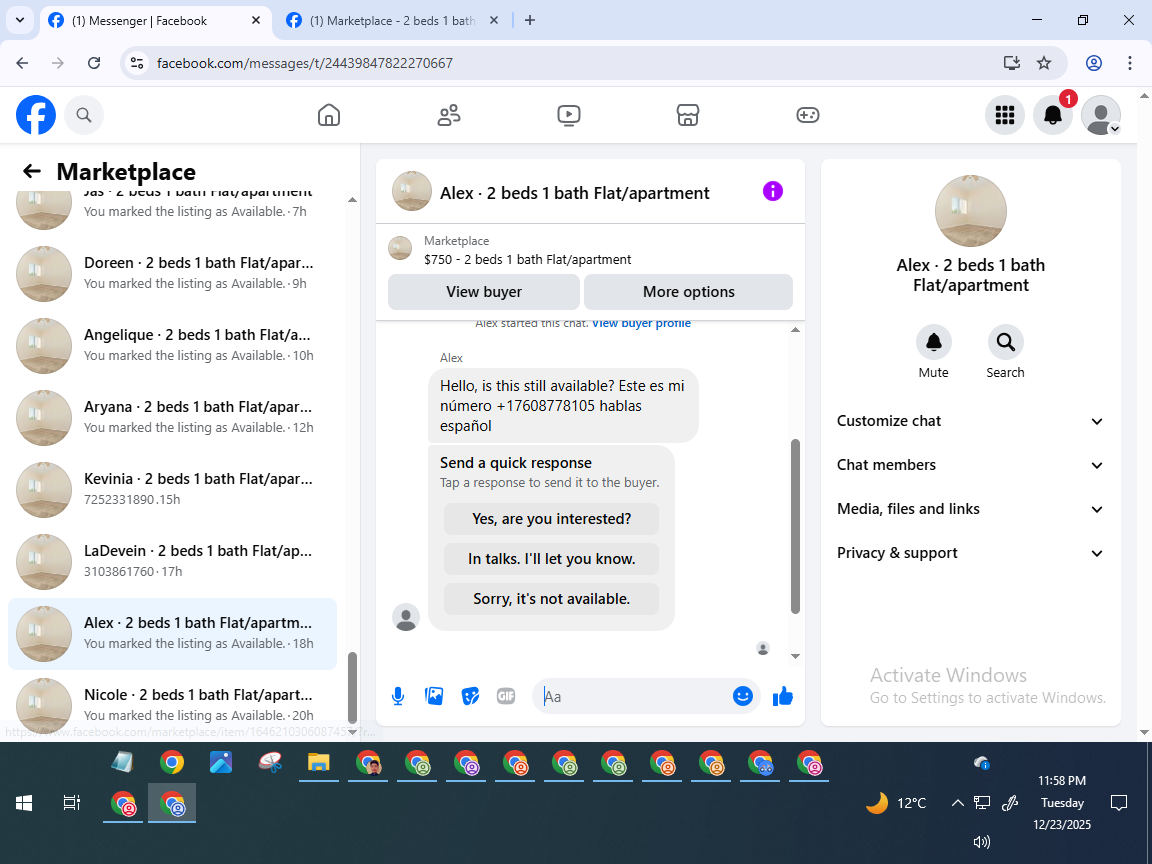Image resolution: width=1152 pixels, height=864 pixels.
Task: Open View buyer profile link
Action: [641, 323]
